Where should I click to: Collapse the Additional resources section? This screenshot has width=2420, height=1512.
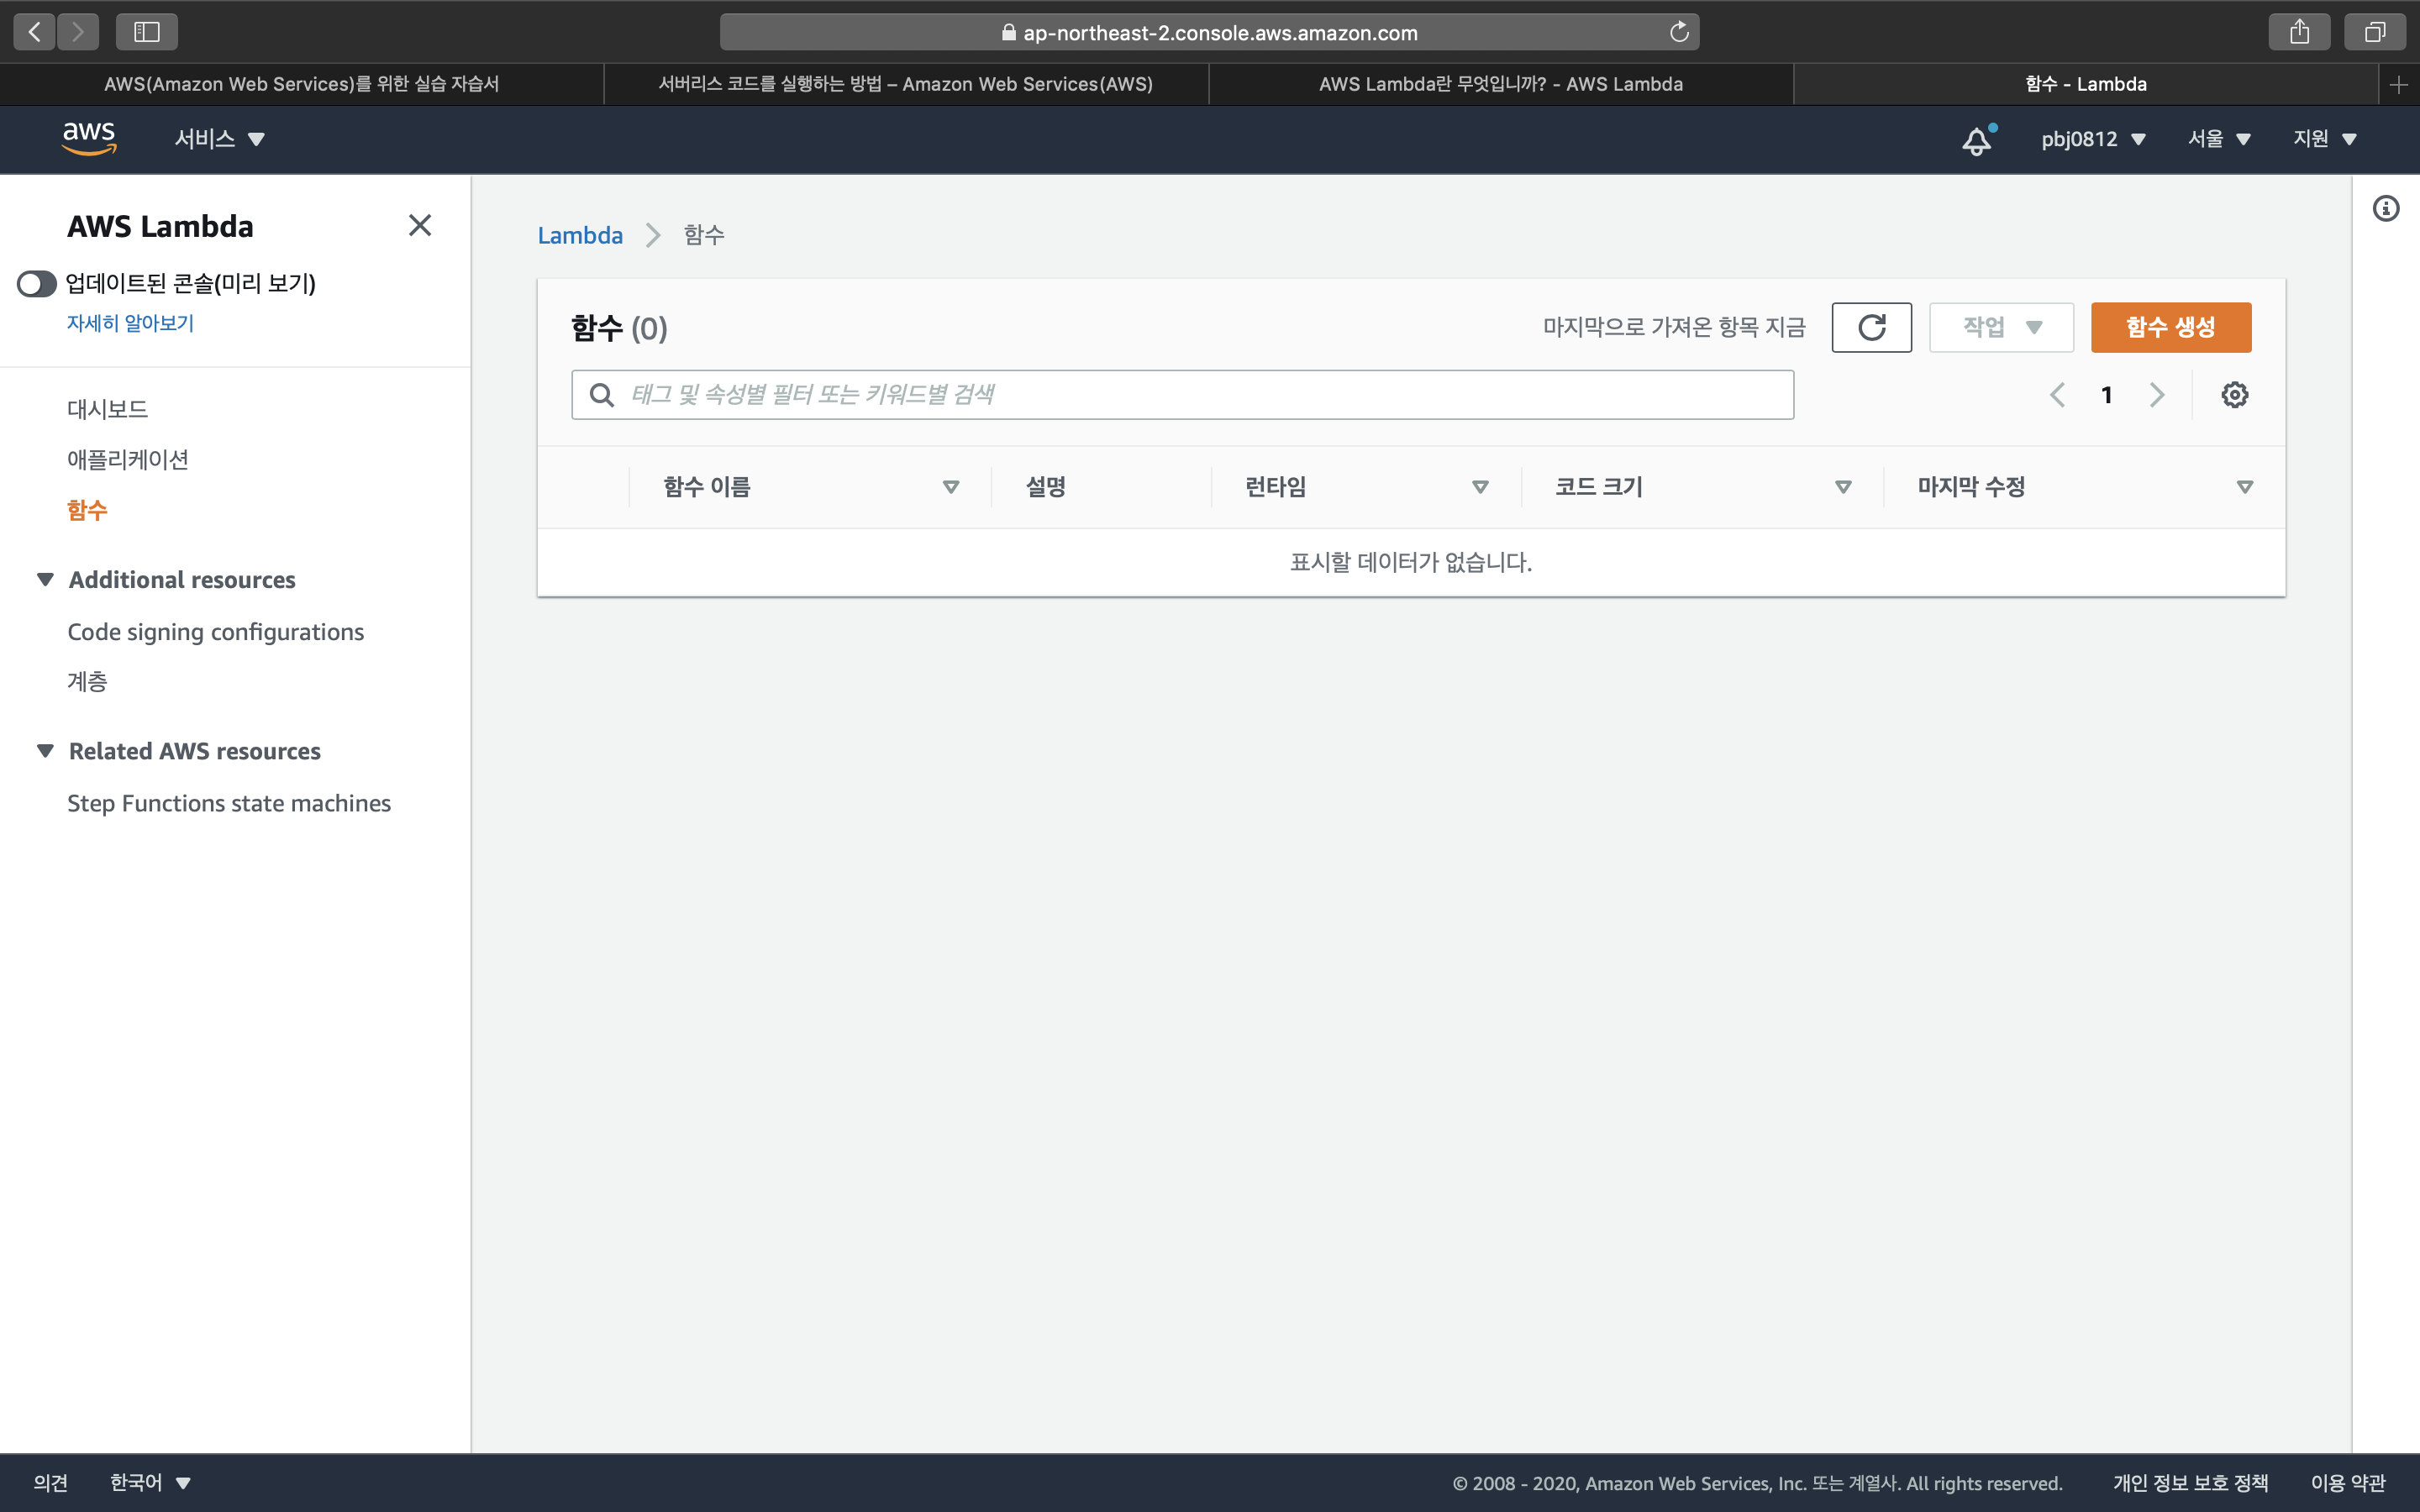(45, 580)
